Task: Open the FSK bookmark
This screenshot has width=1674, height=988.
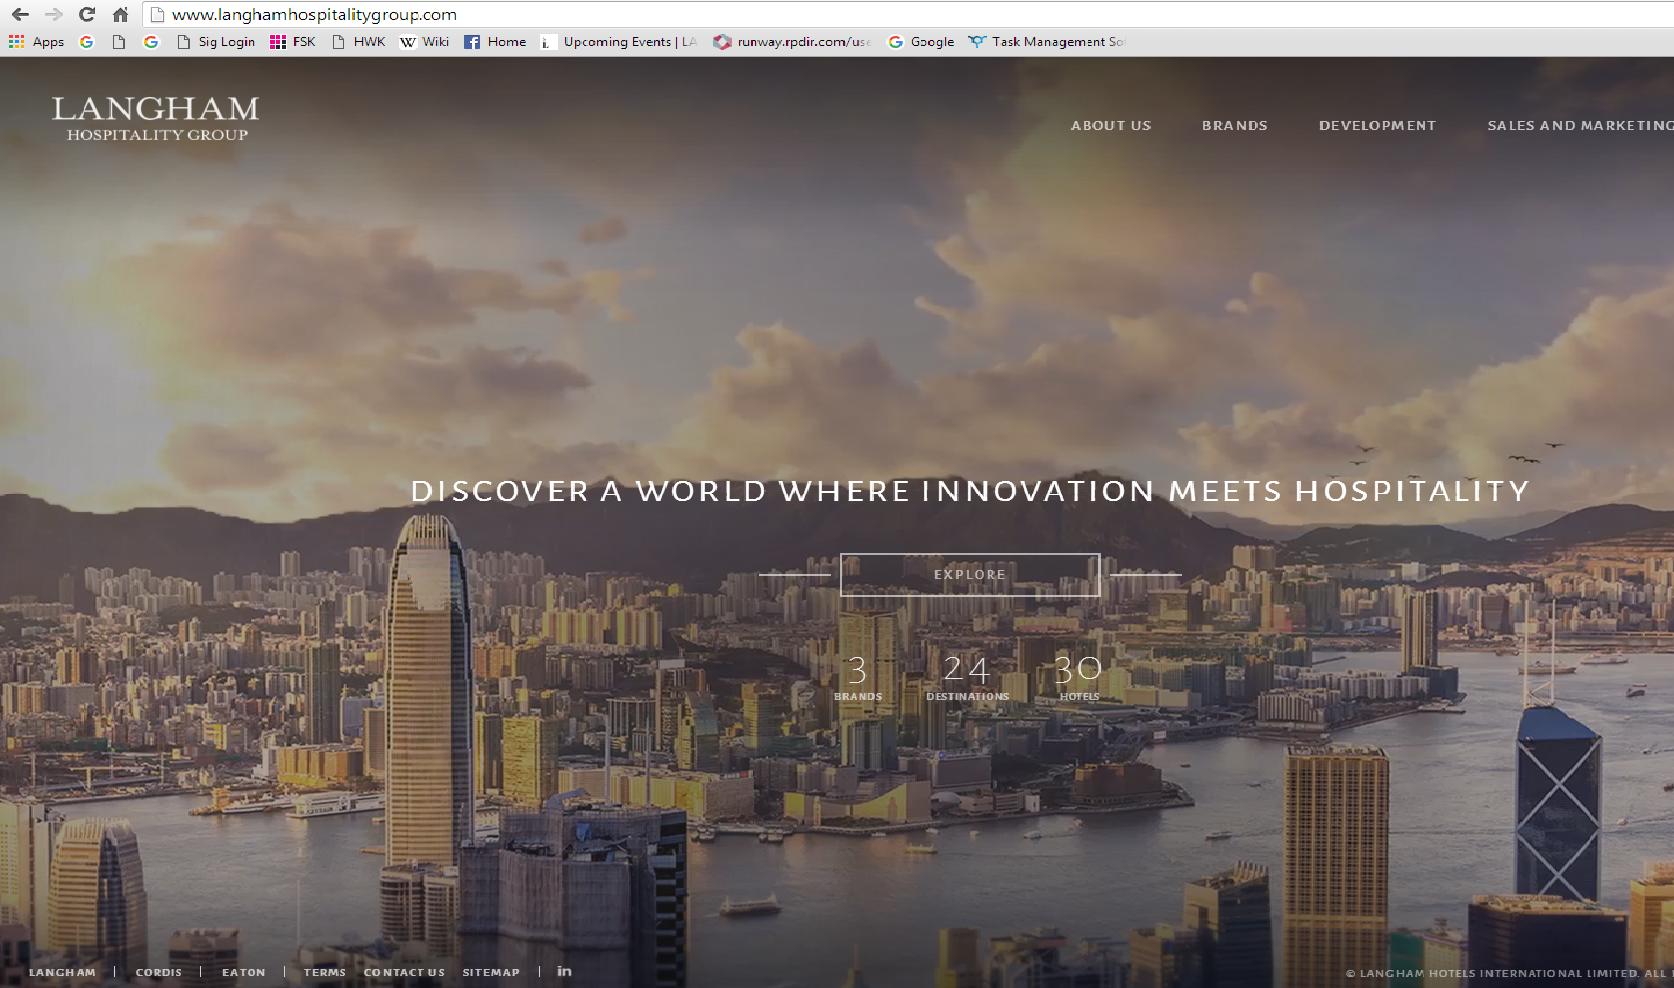Action: pos(293,42)
